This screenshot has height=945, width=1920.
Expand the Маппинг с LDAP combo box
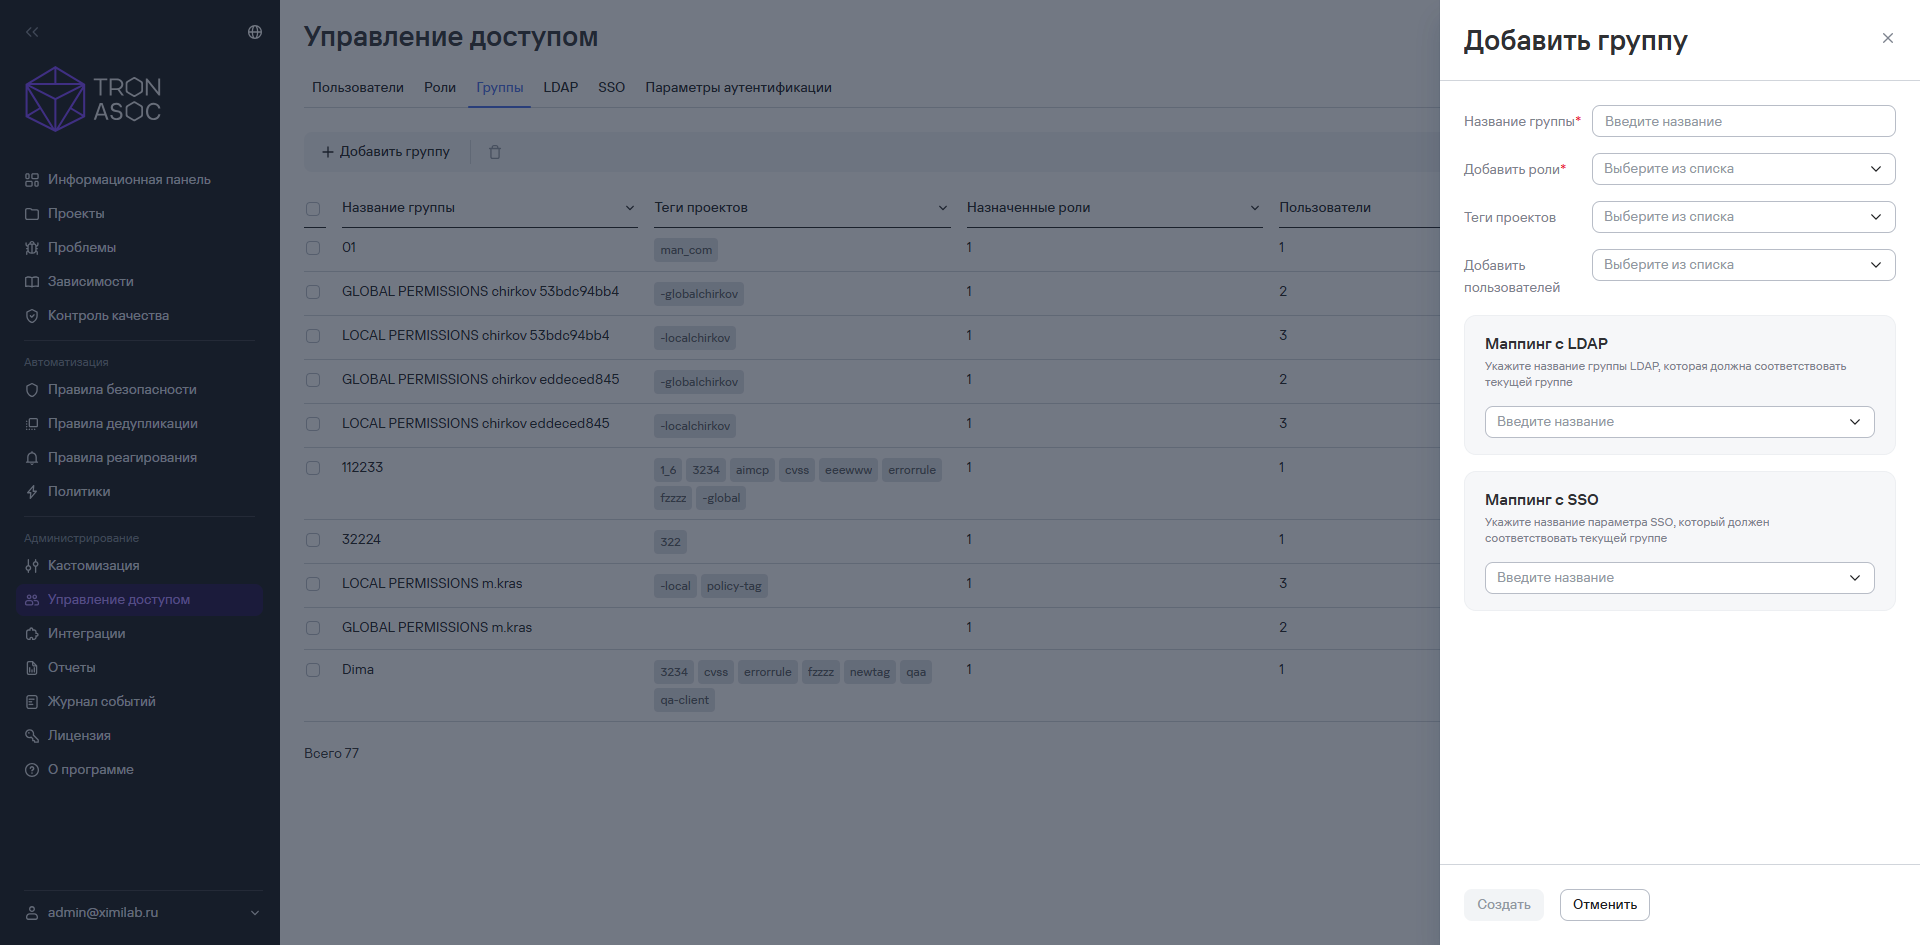pyautogui.click(x=1679, y=422)
